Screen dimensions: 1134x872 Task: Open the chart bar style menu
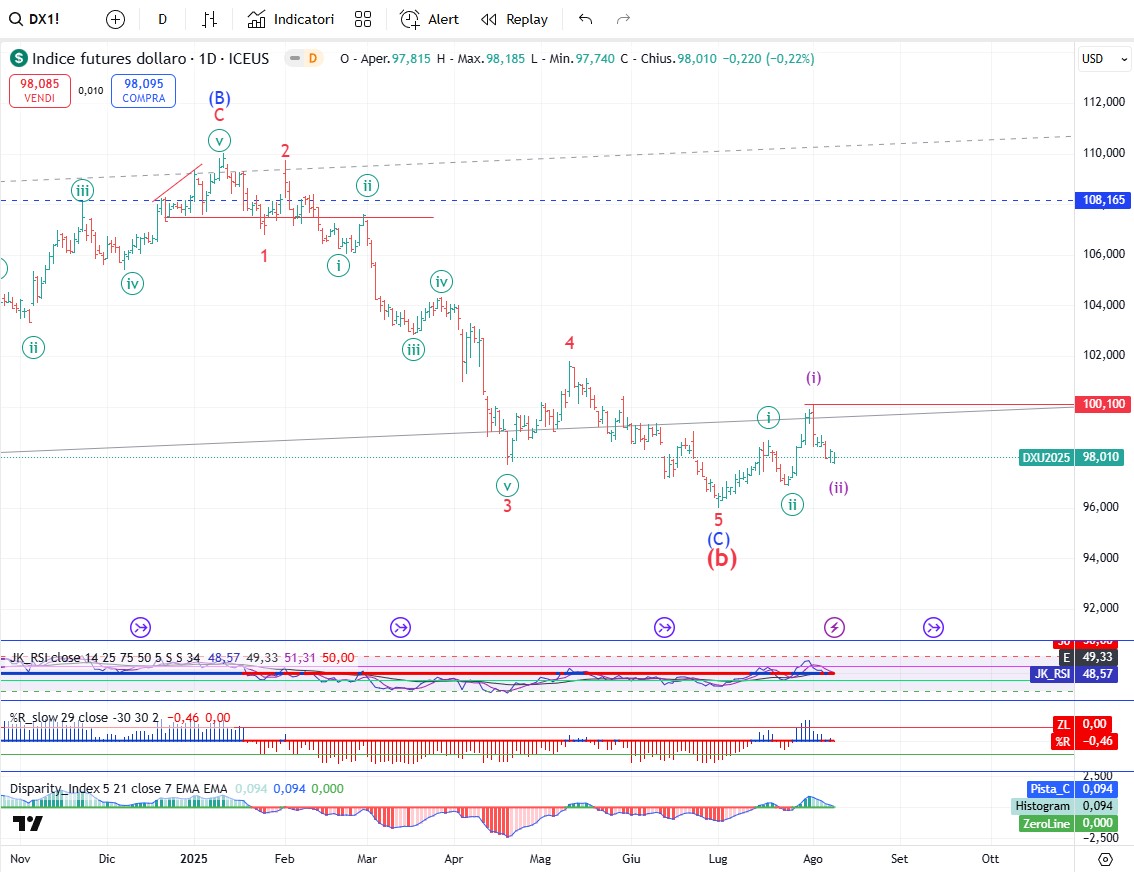(x=210, y=20)
